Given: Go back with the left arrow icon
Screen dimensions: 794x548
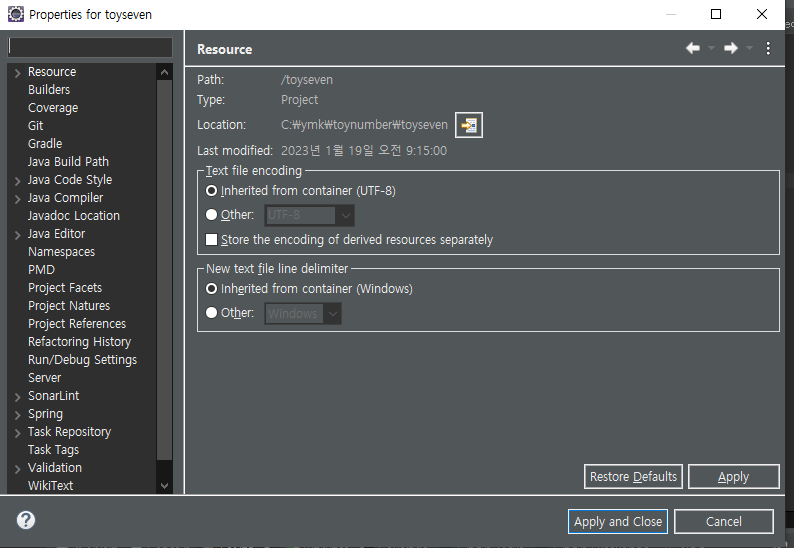Looking at the screenshot, I should coord(693,48).
